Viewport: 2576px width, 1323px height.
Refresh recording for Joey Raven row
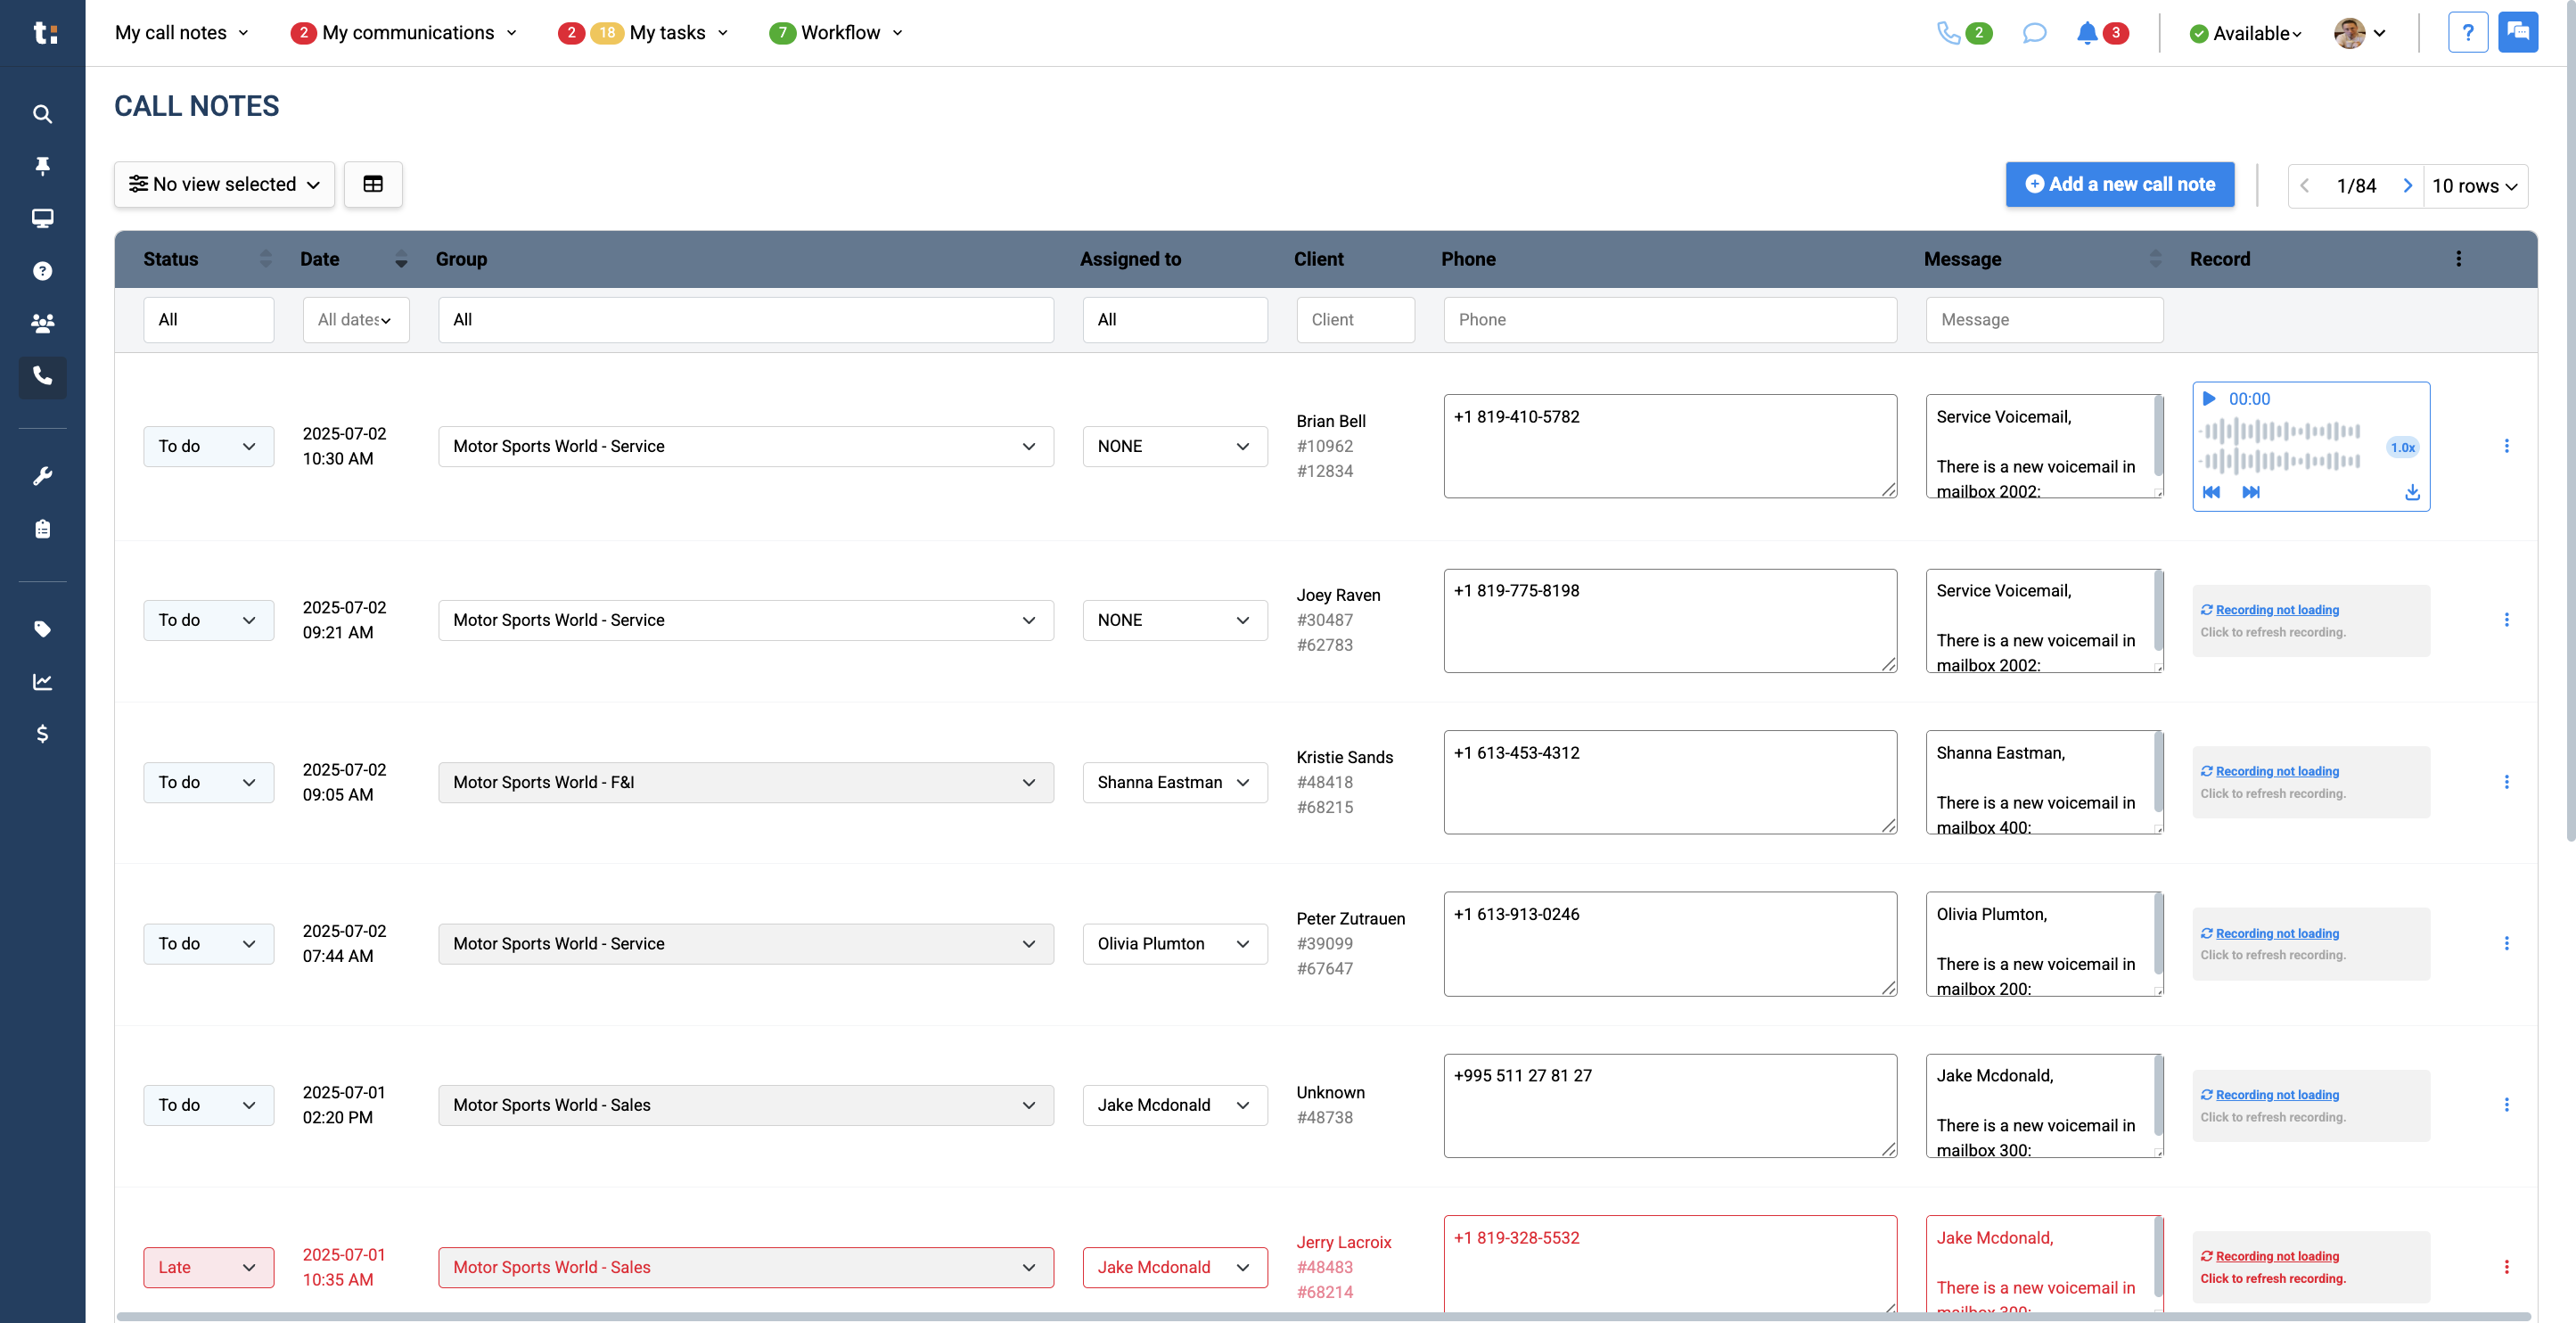[2276, 610]
